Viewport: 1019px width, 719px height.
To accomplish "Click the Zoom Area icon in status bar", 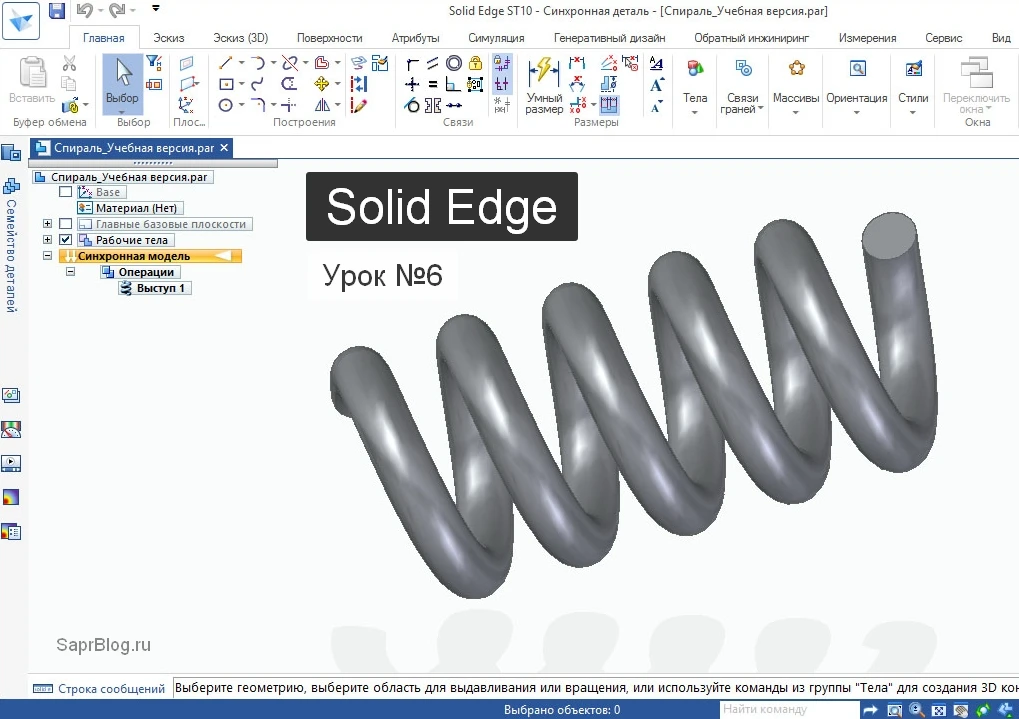I will (894, 710).
